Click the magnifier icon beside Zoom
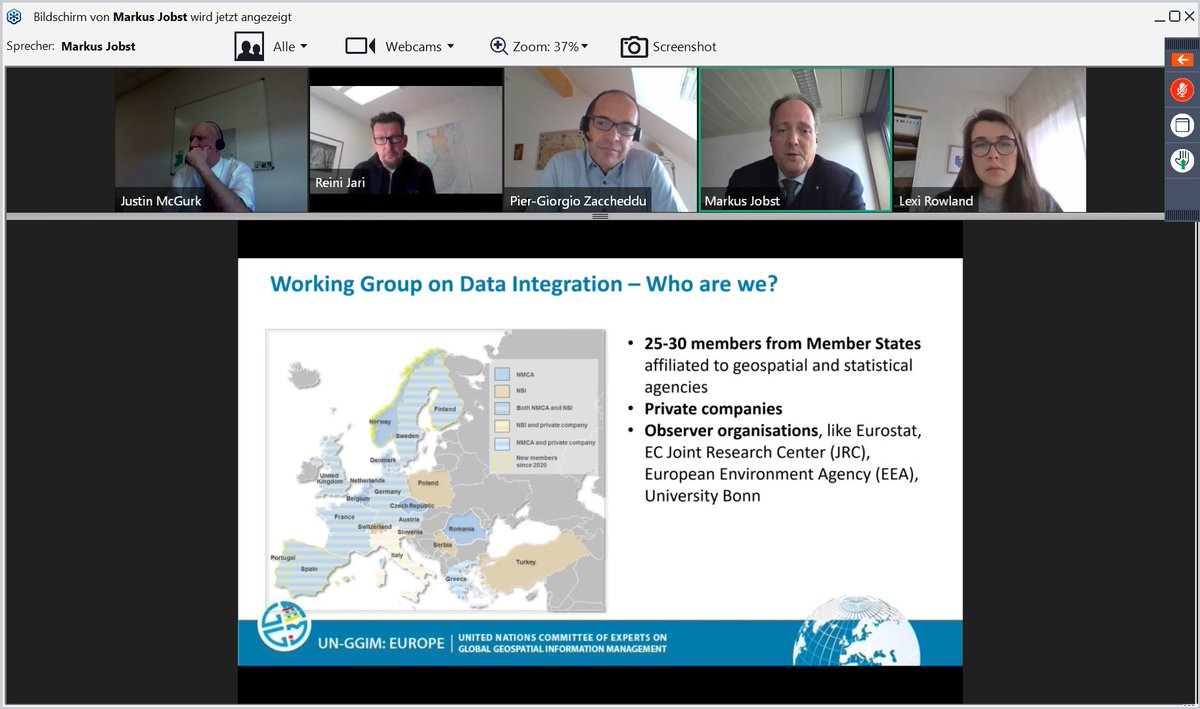 click(x=497, y=46)
